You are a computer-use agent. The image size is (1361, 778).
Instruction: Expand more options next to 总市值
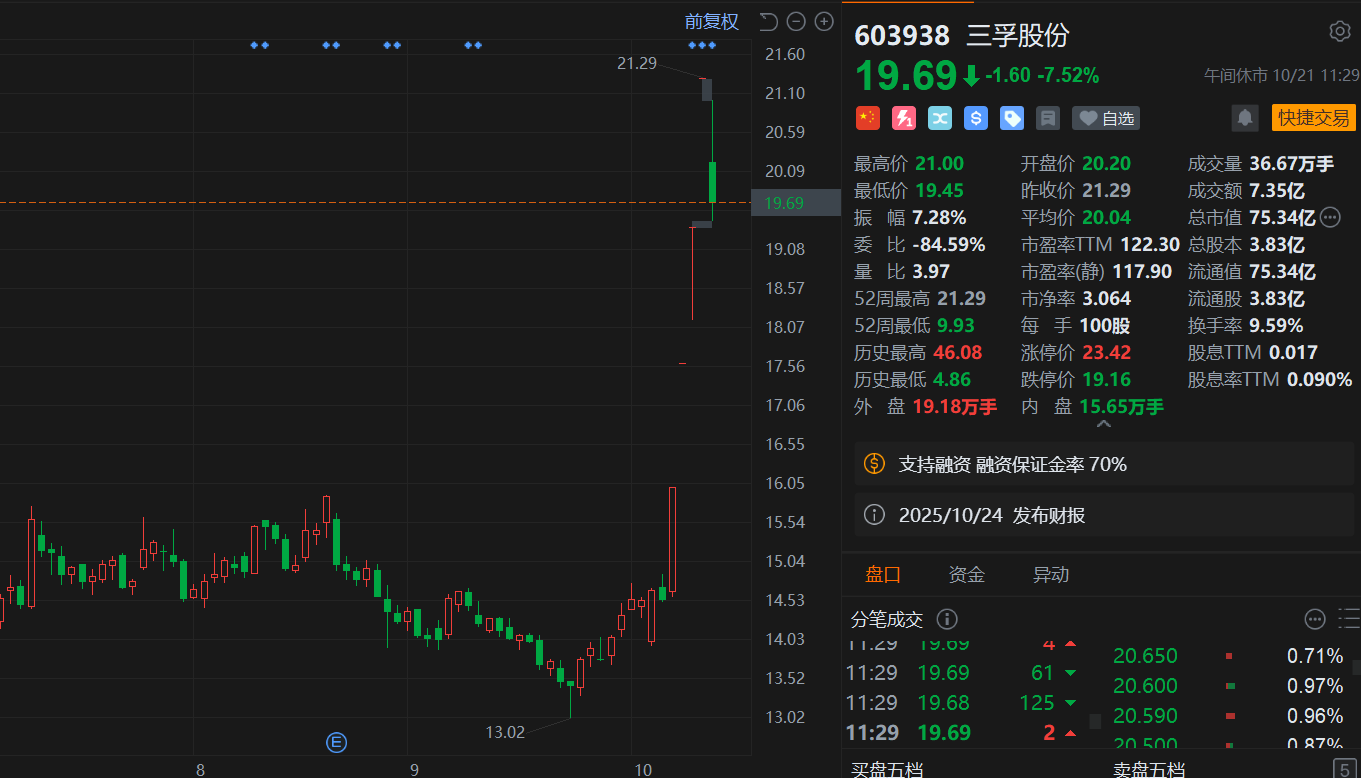click(x=1330, y=217)
